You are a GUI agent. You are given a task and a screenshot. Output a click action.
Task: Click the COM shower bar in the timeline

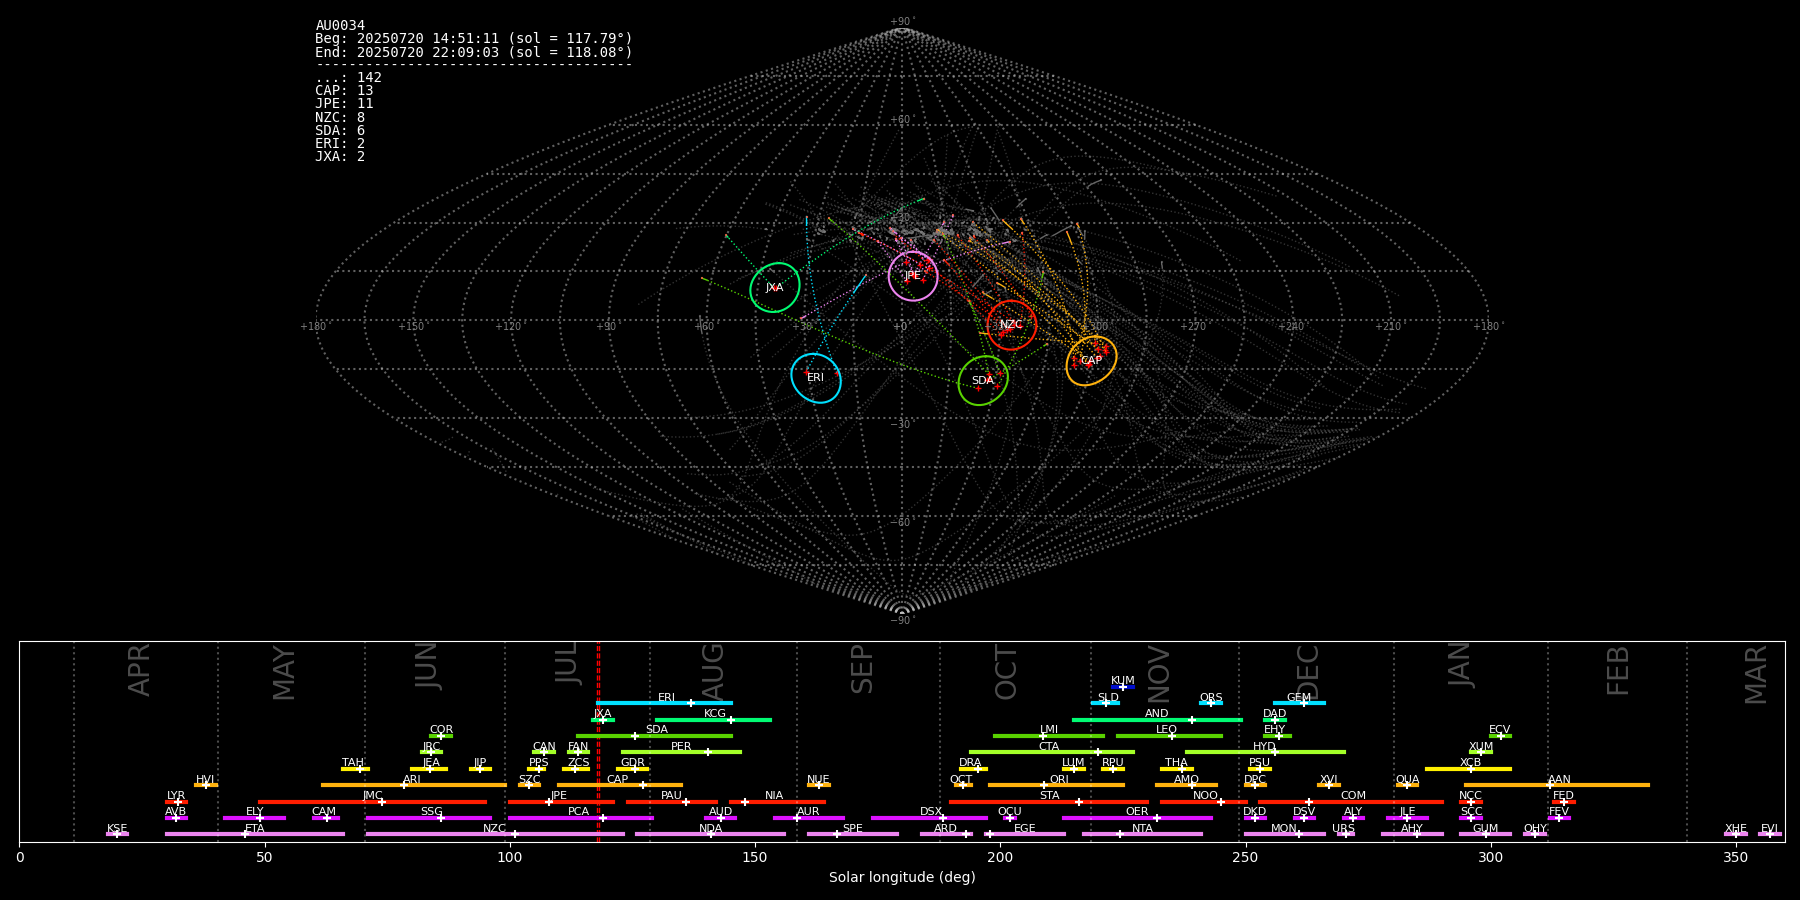(1352, 802)
